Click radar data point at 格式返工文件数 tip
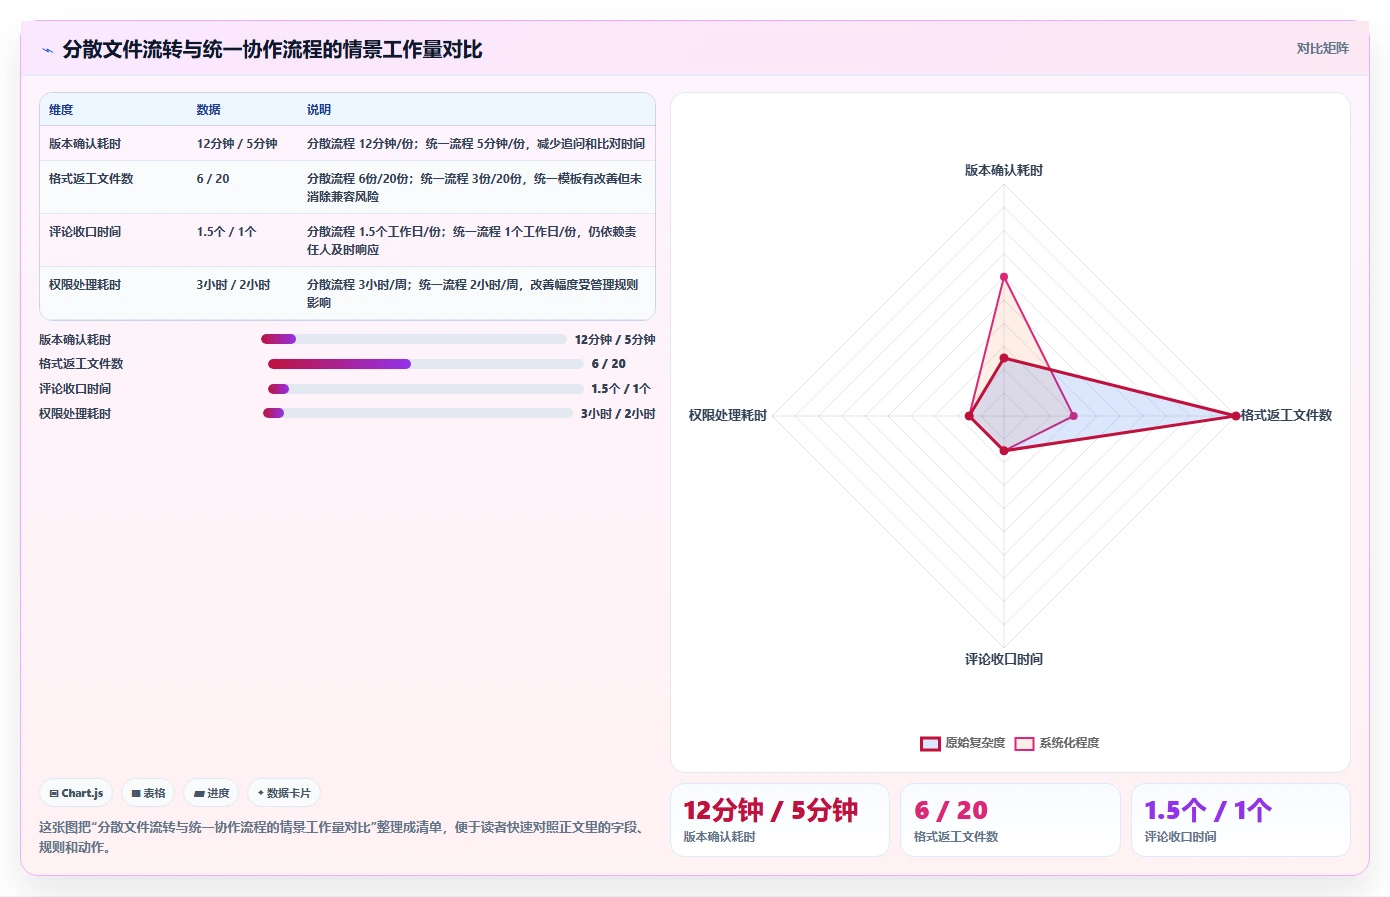This screenshot has width=1390, height=897. tap(1236, 415)
